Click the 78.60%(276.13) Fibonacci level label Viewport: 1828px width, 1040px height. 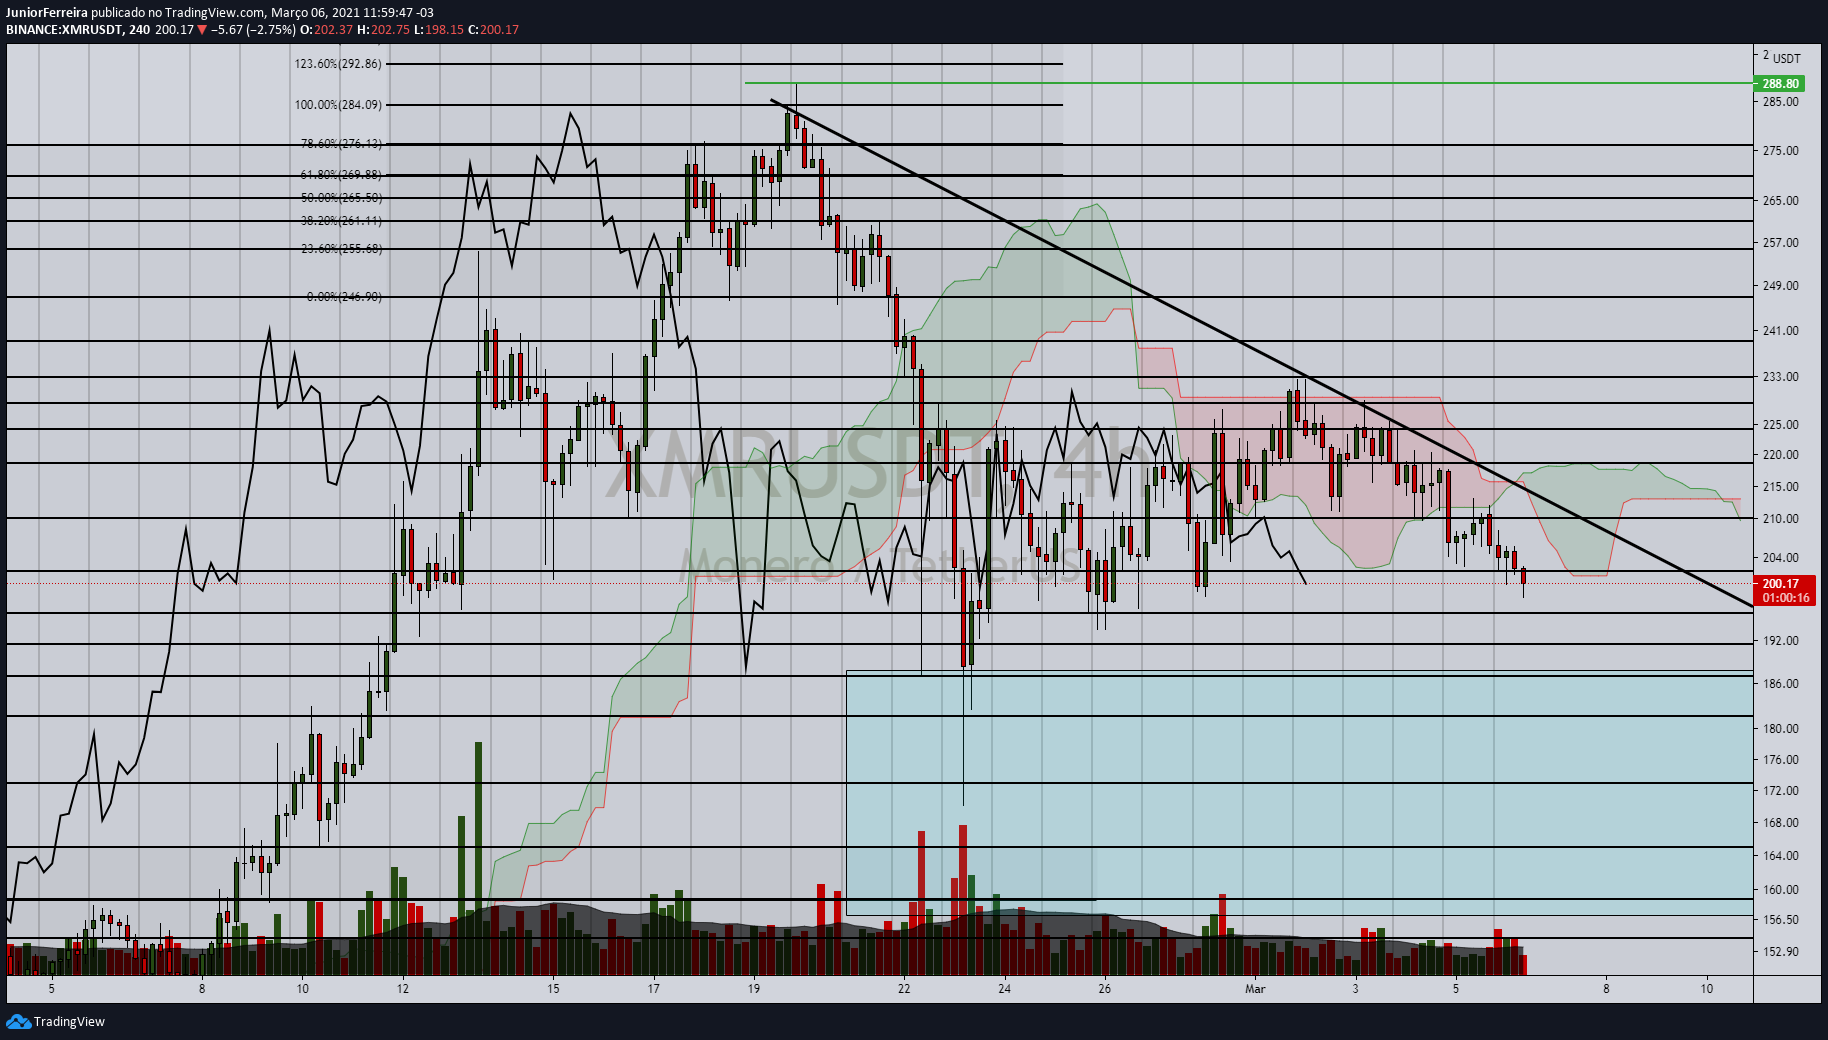coord(341,144)
